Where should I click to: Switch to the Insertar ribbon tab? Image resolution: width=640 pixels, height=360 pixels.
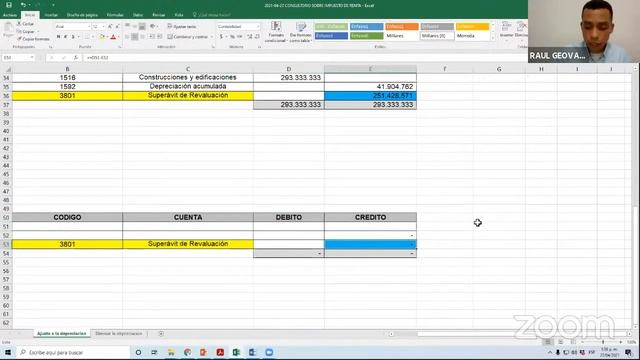51,15
